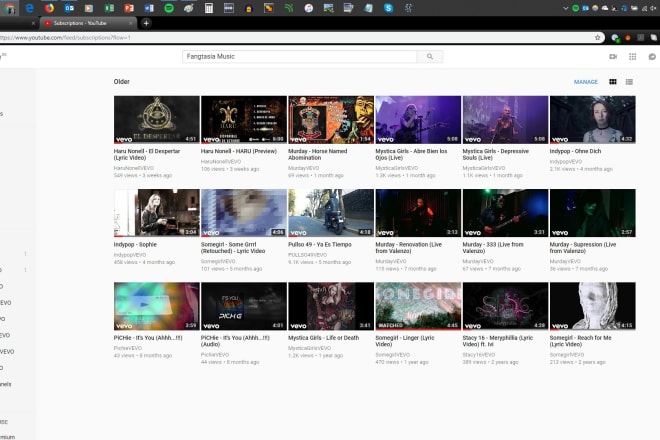Click the YouTube search magnifier button
This screenshot has width=660, height=440.
click(x=430, y=56)
